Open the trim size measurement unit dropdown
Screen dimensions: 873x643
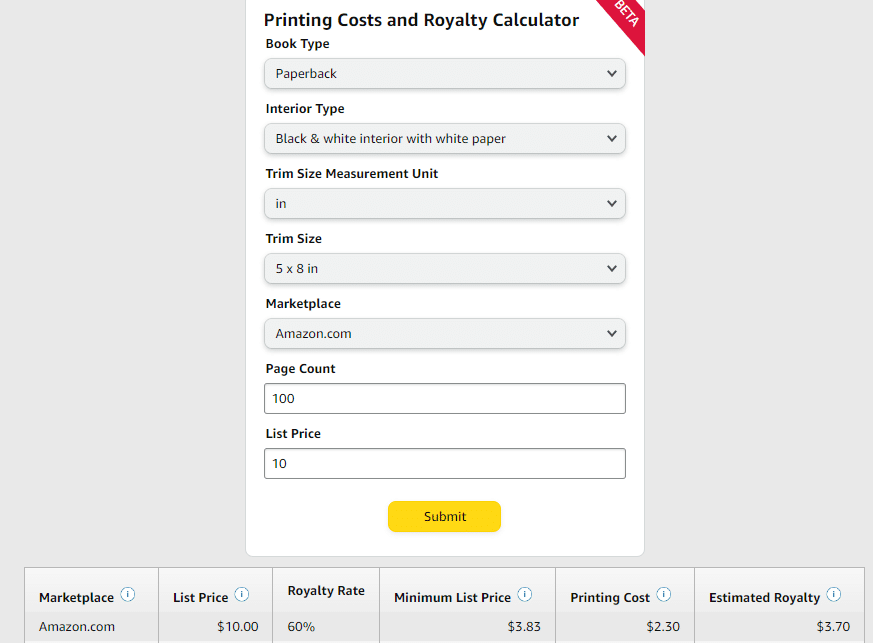click(445, 204)
